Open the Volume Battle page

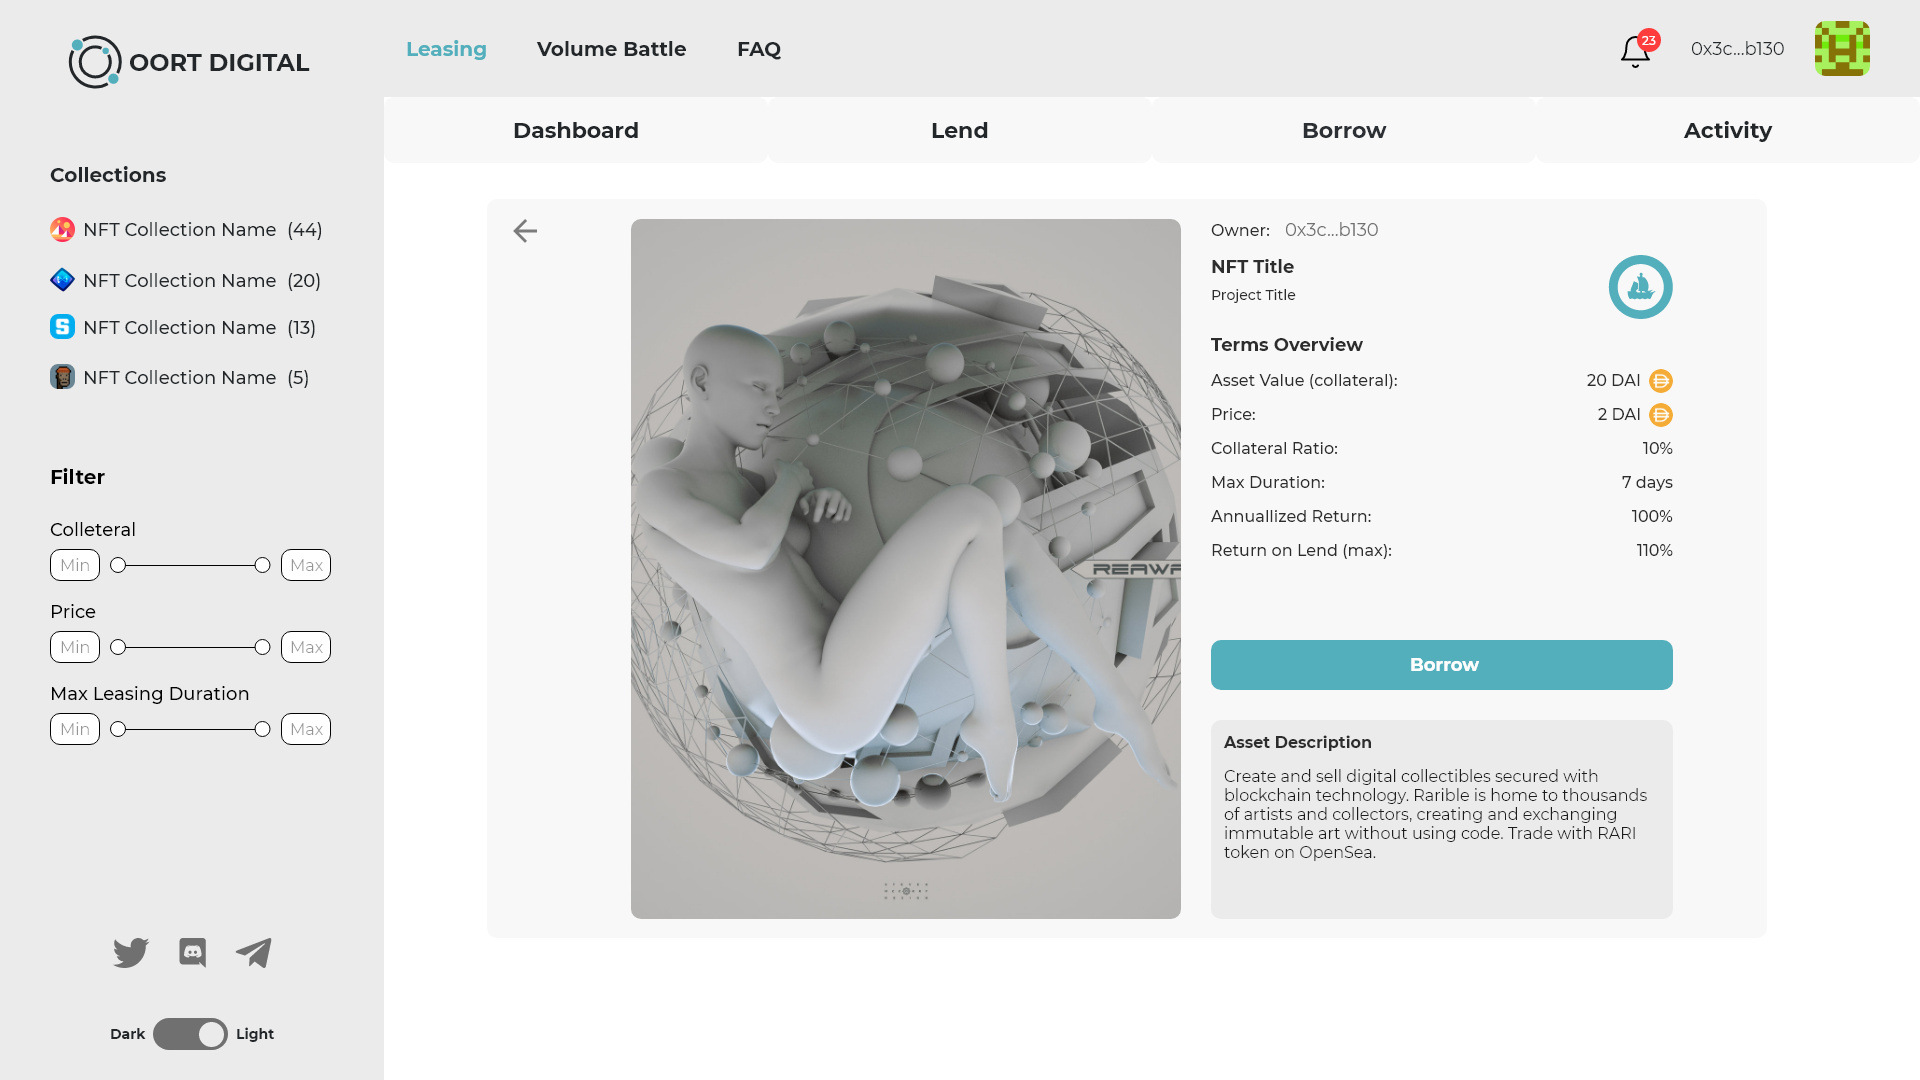coord(611,49)
